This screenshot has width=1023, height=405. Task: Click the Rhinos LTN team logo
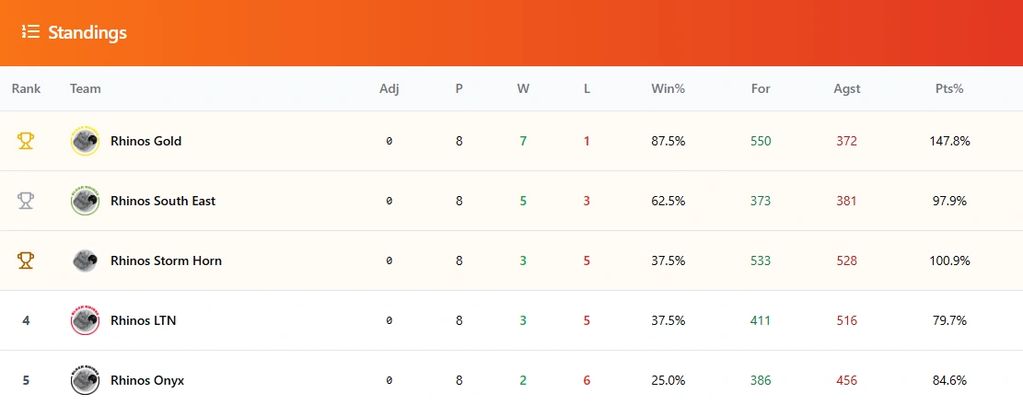click(x=85, y=321)
